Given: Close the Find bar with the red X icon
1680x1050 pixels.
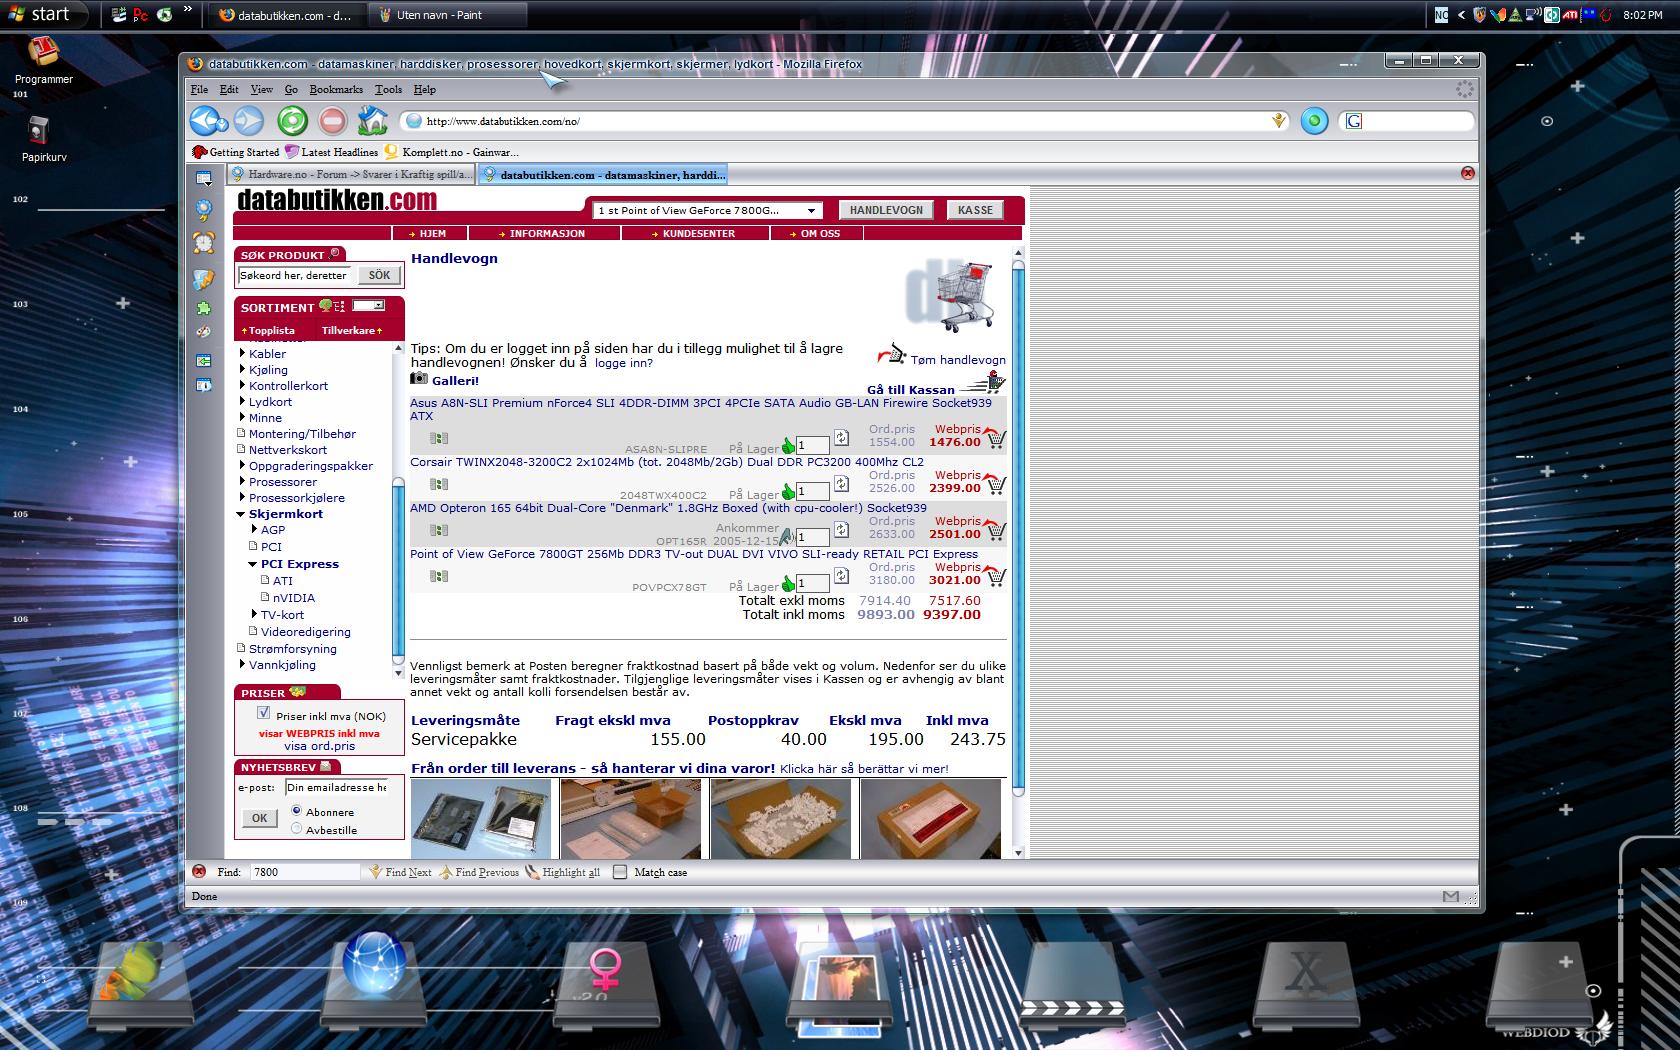Looking at the screenshot, I should (199, 871).
